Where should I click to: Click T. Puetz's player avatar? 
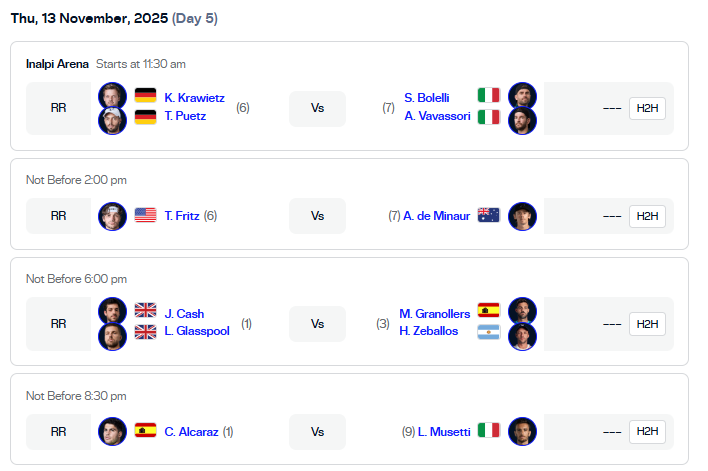tap(113, 121)
